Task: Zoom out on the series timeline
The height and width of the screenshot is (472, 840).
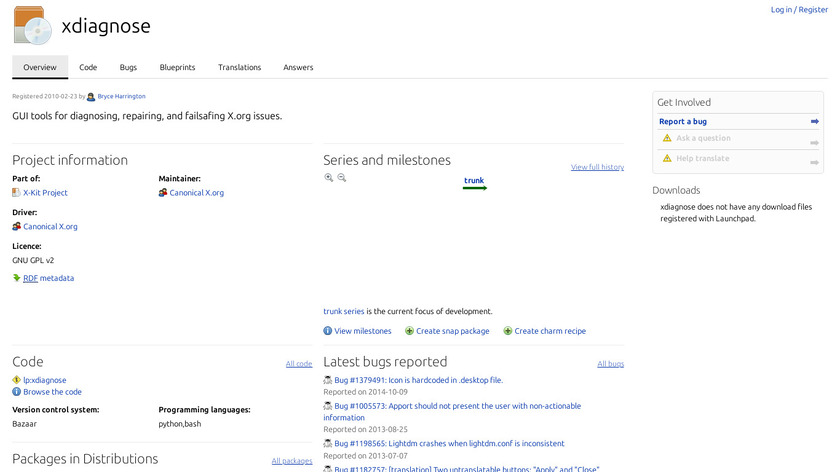Action: (x=342, y=177)
